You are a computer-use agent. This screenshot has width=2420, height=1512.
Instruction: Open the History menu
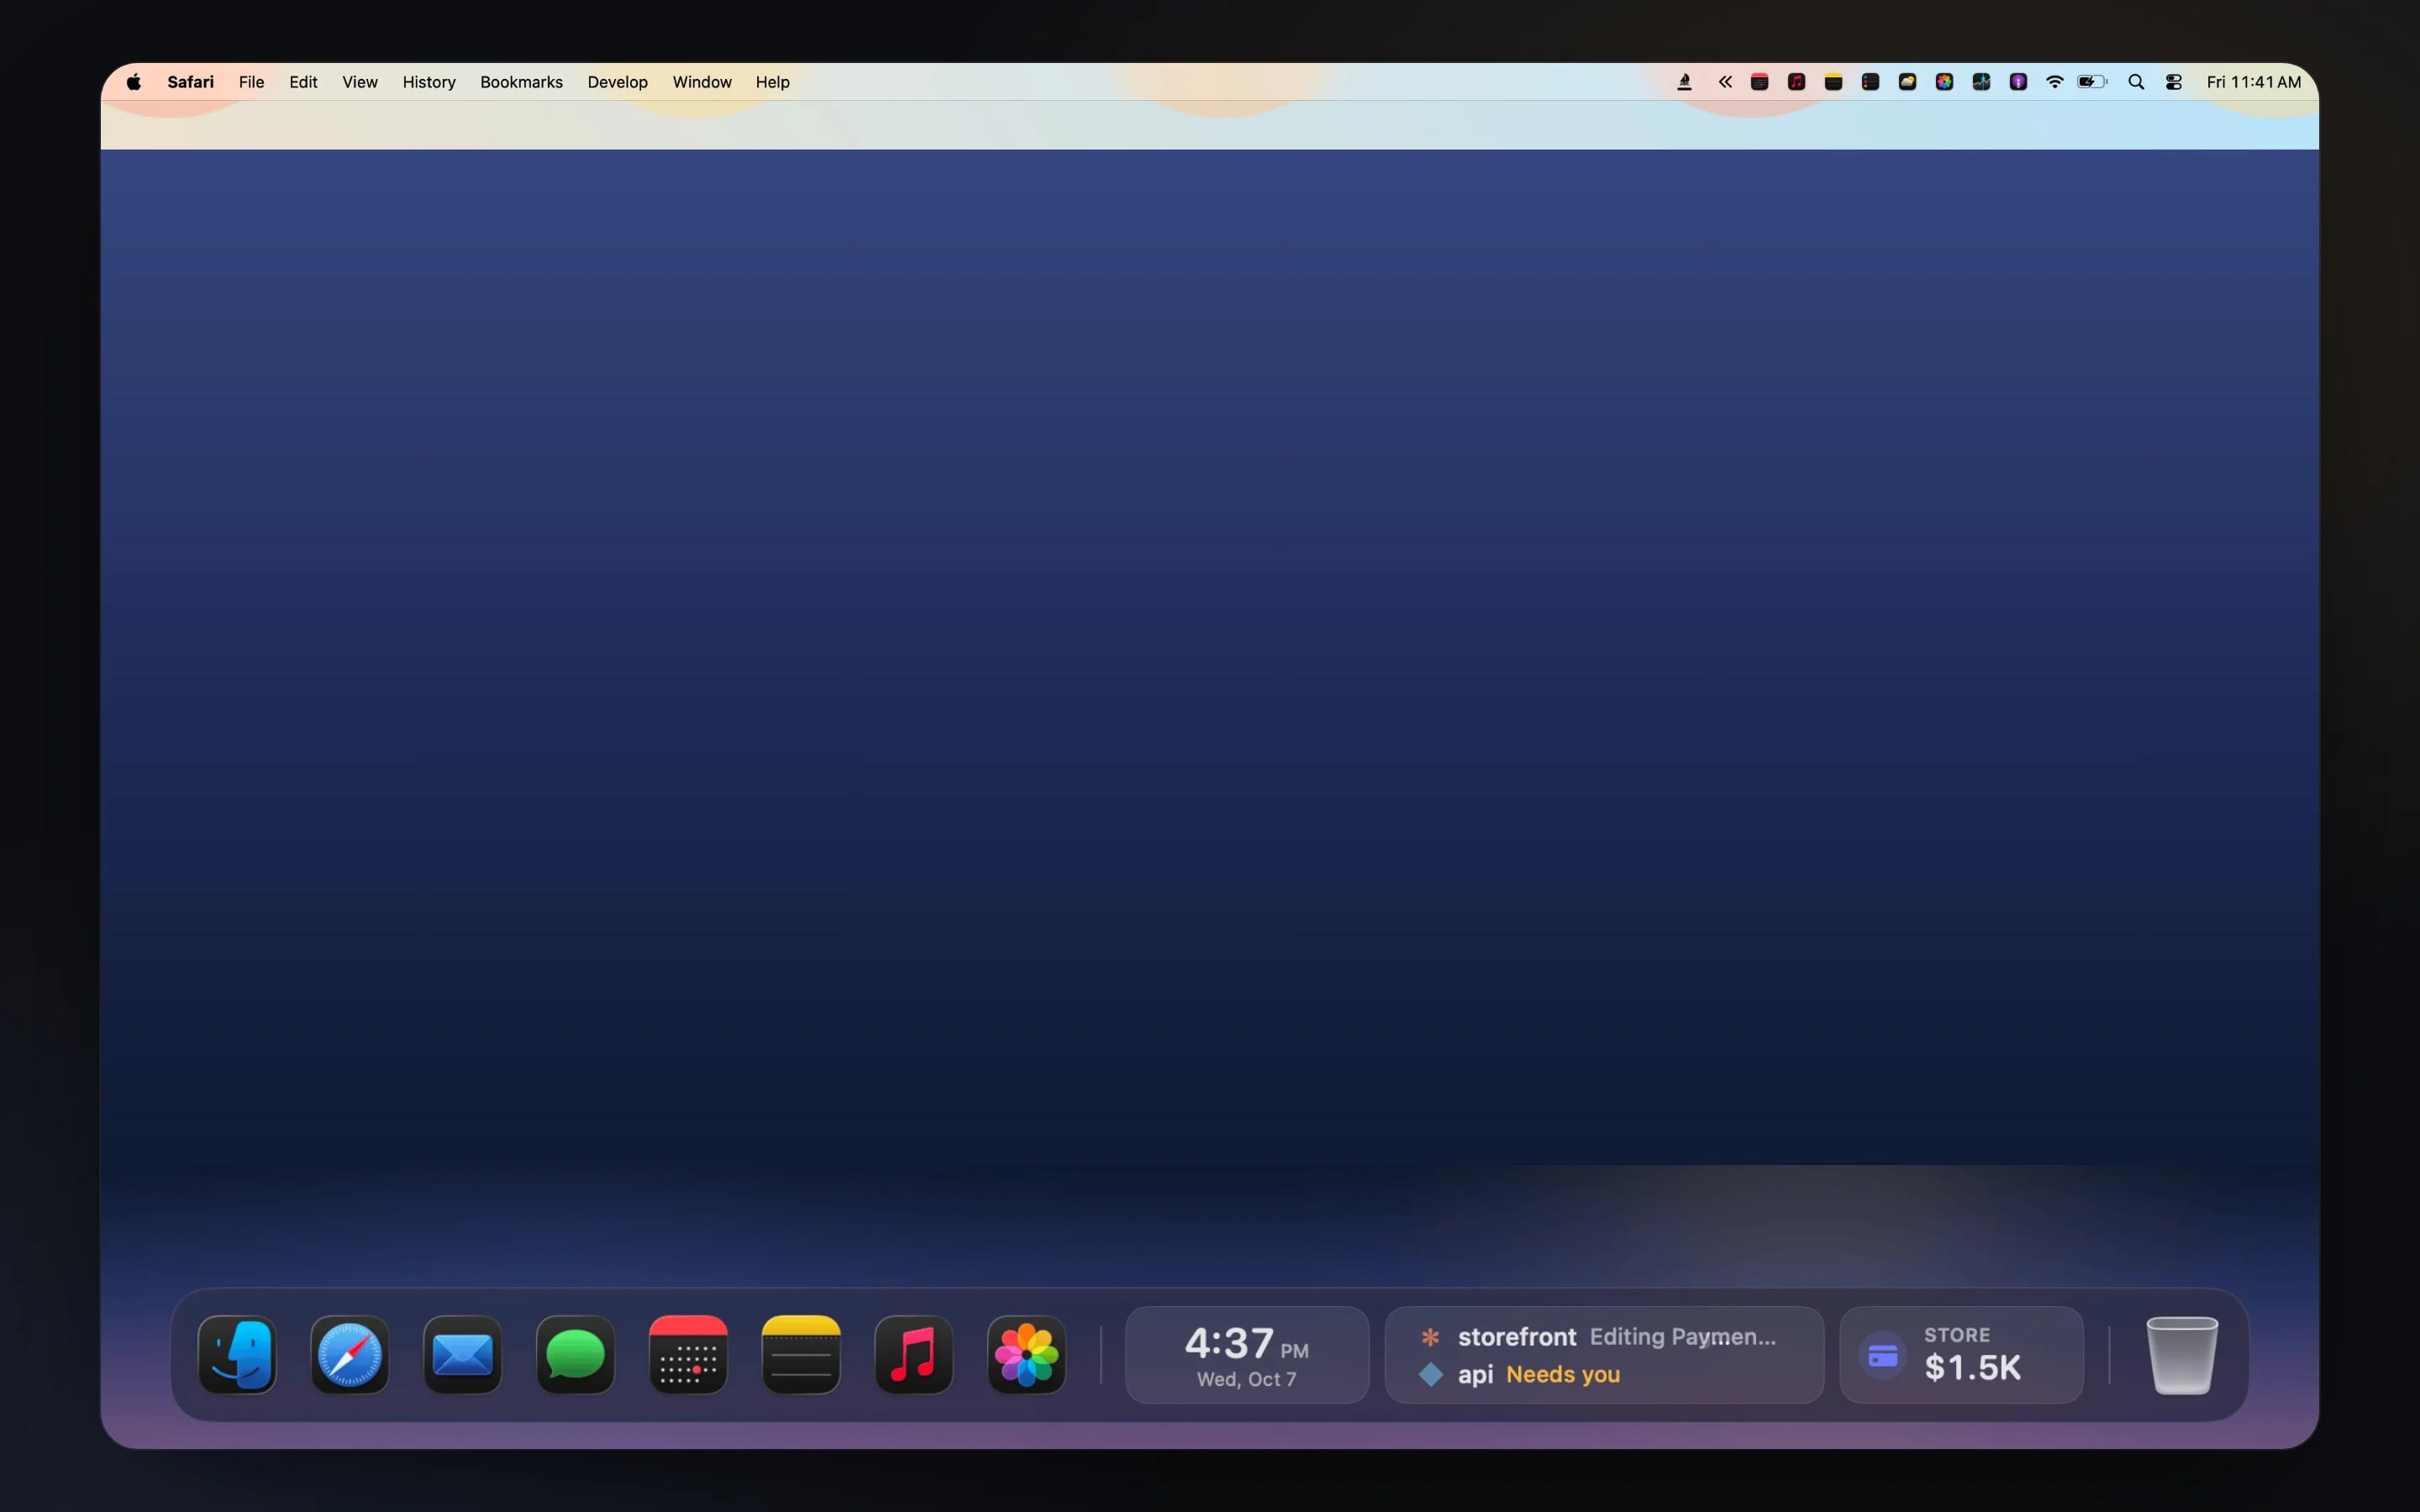click(x=429, y=82)
